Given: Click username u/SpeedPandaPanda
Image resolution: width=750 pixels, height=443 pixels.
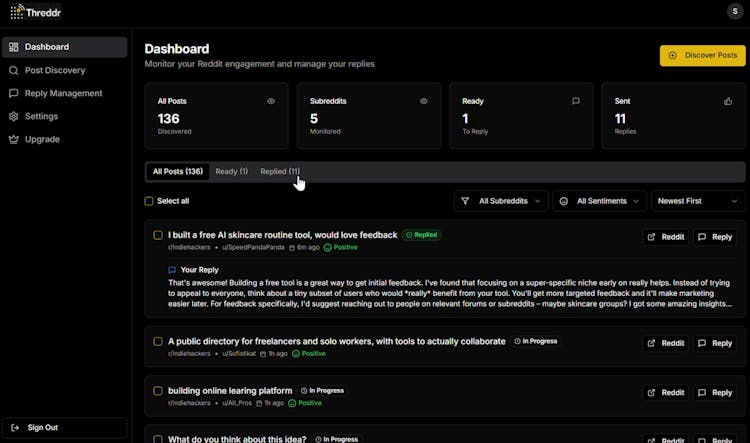Looking at the screenshot, I should (x=254, y=247).
